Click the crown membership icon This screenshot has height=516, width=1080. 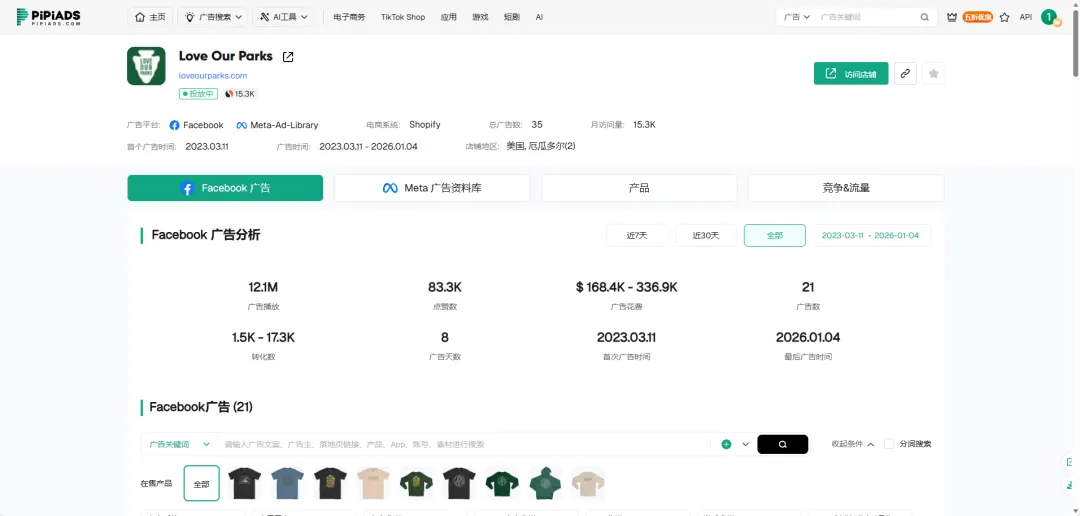tap(952, 17)
